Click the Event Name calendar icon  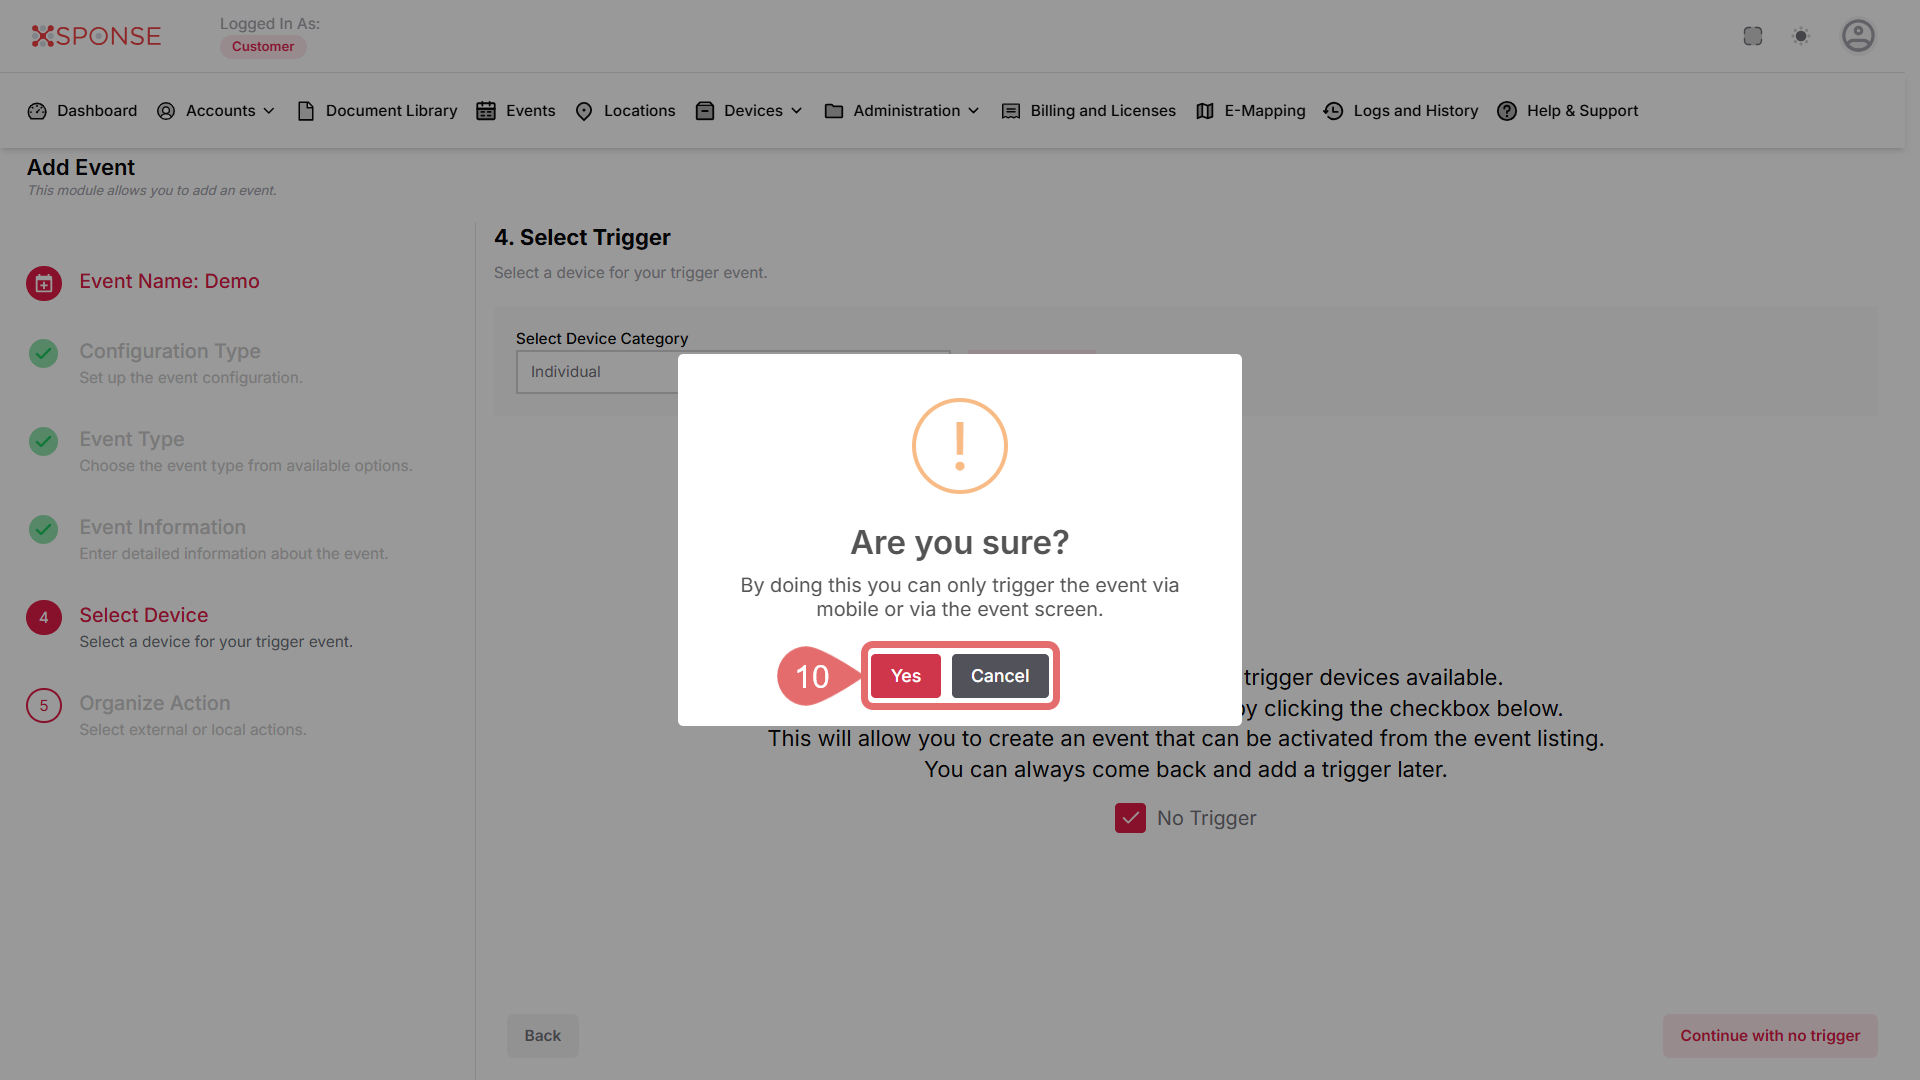pos(44,283)
